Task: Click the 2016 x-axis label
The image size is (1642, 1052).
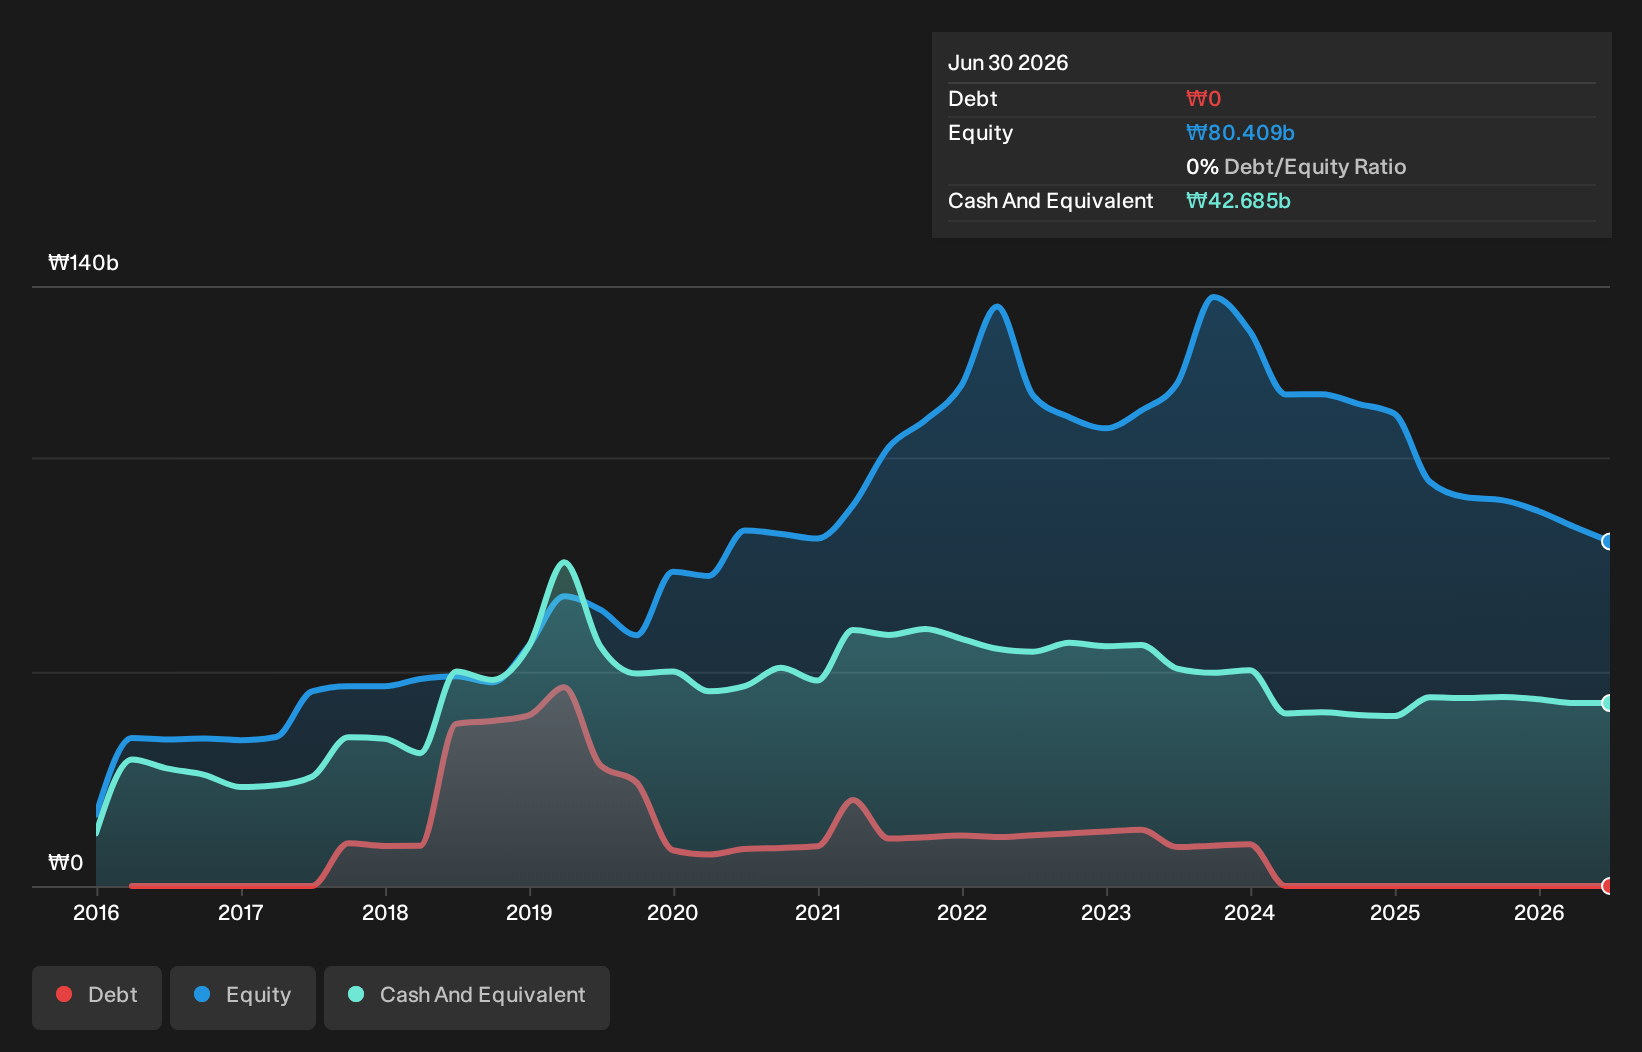Action: 96,913
